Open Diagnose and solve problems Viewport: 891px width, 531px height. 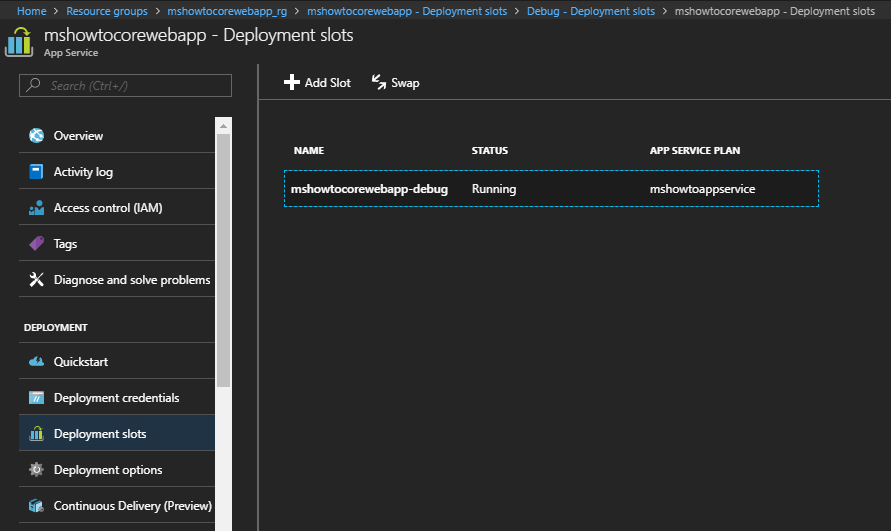pos(117,279)
